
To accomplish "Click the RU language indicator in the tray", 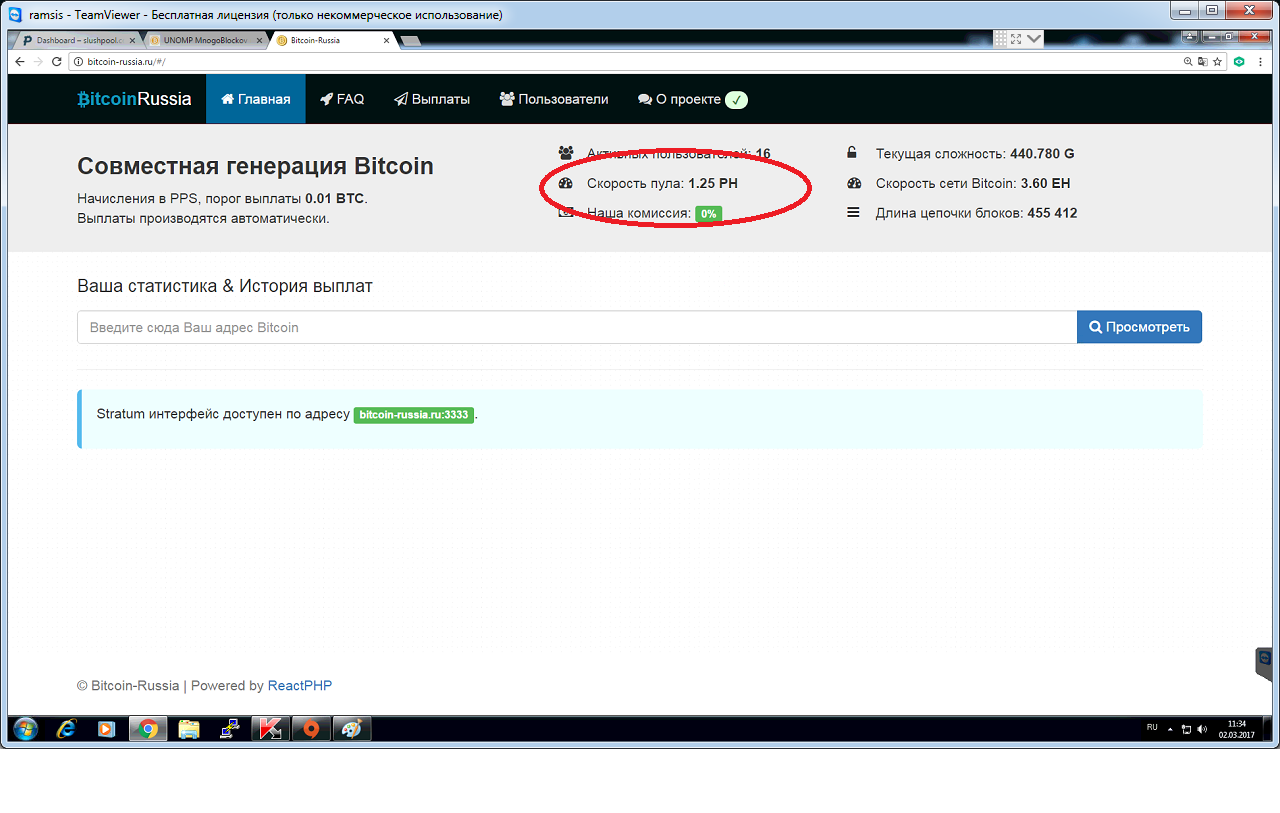I will pos(1152,728).
